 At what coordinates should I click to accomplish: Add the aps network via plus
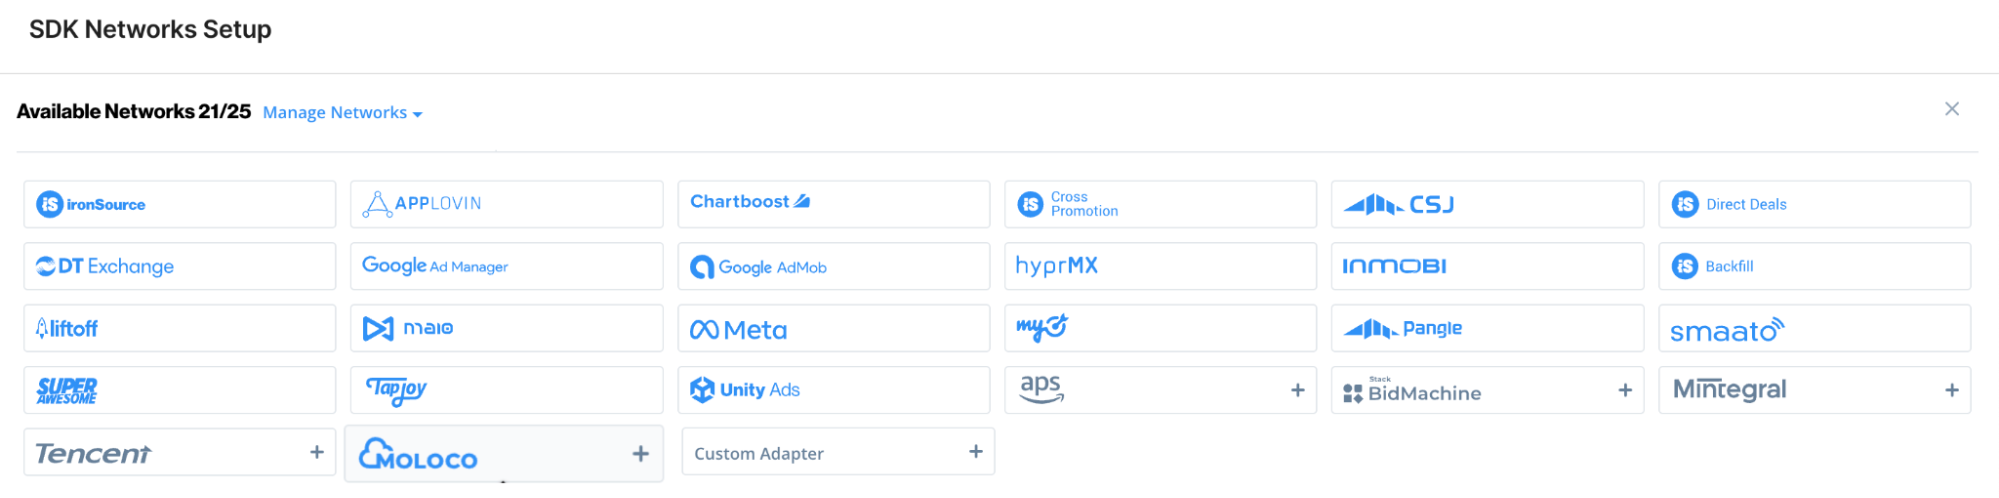point(1297,390)
